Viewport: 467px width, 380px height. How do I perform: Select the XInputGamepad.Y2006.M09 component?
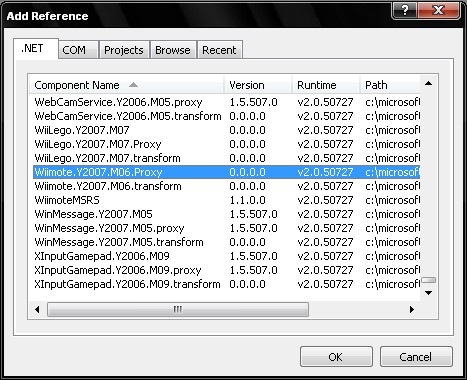coord(226,256)
